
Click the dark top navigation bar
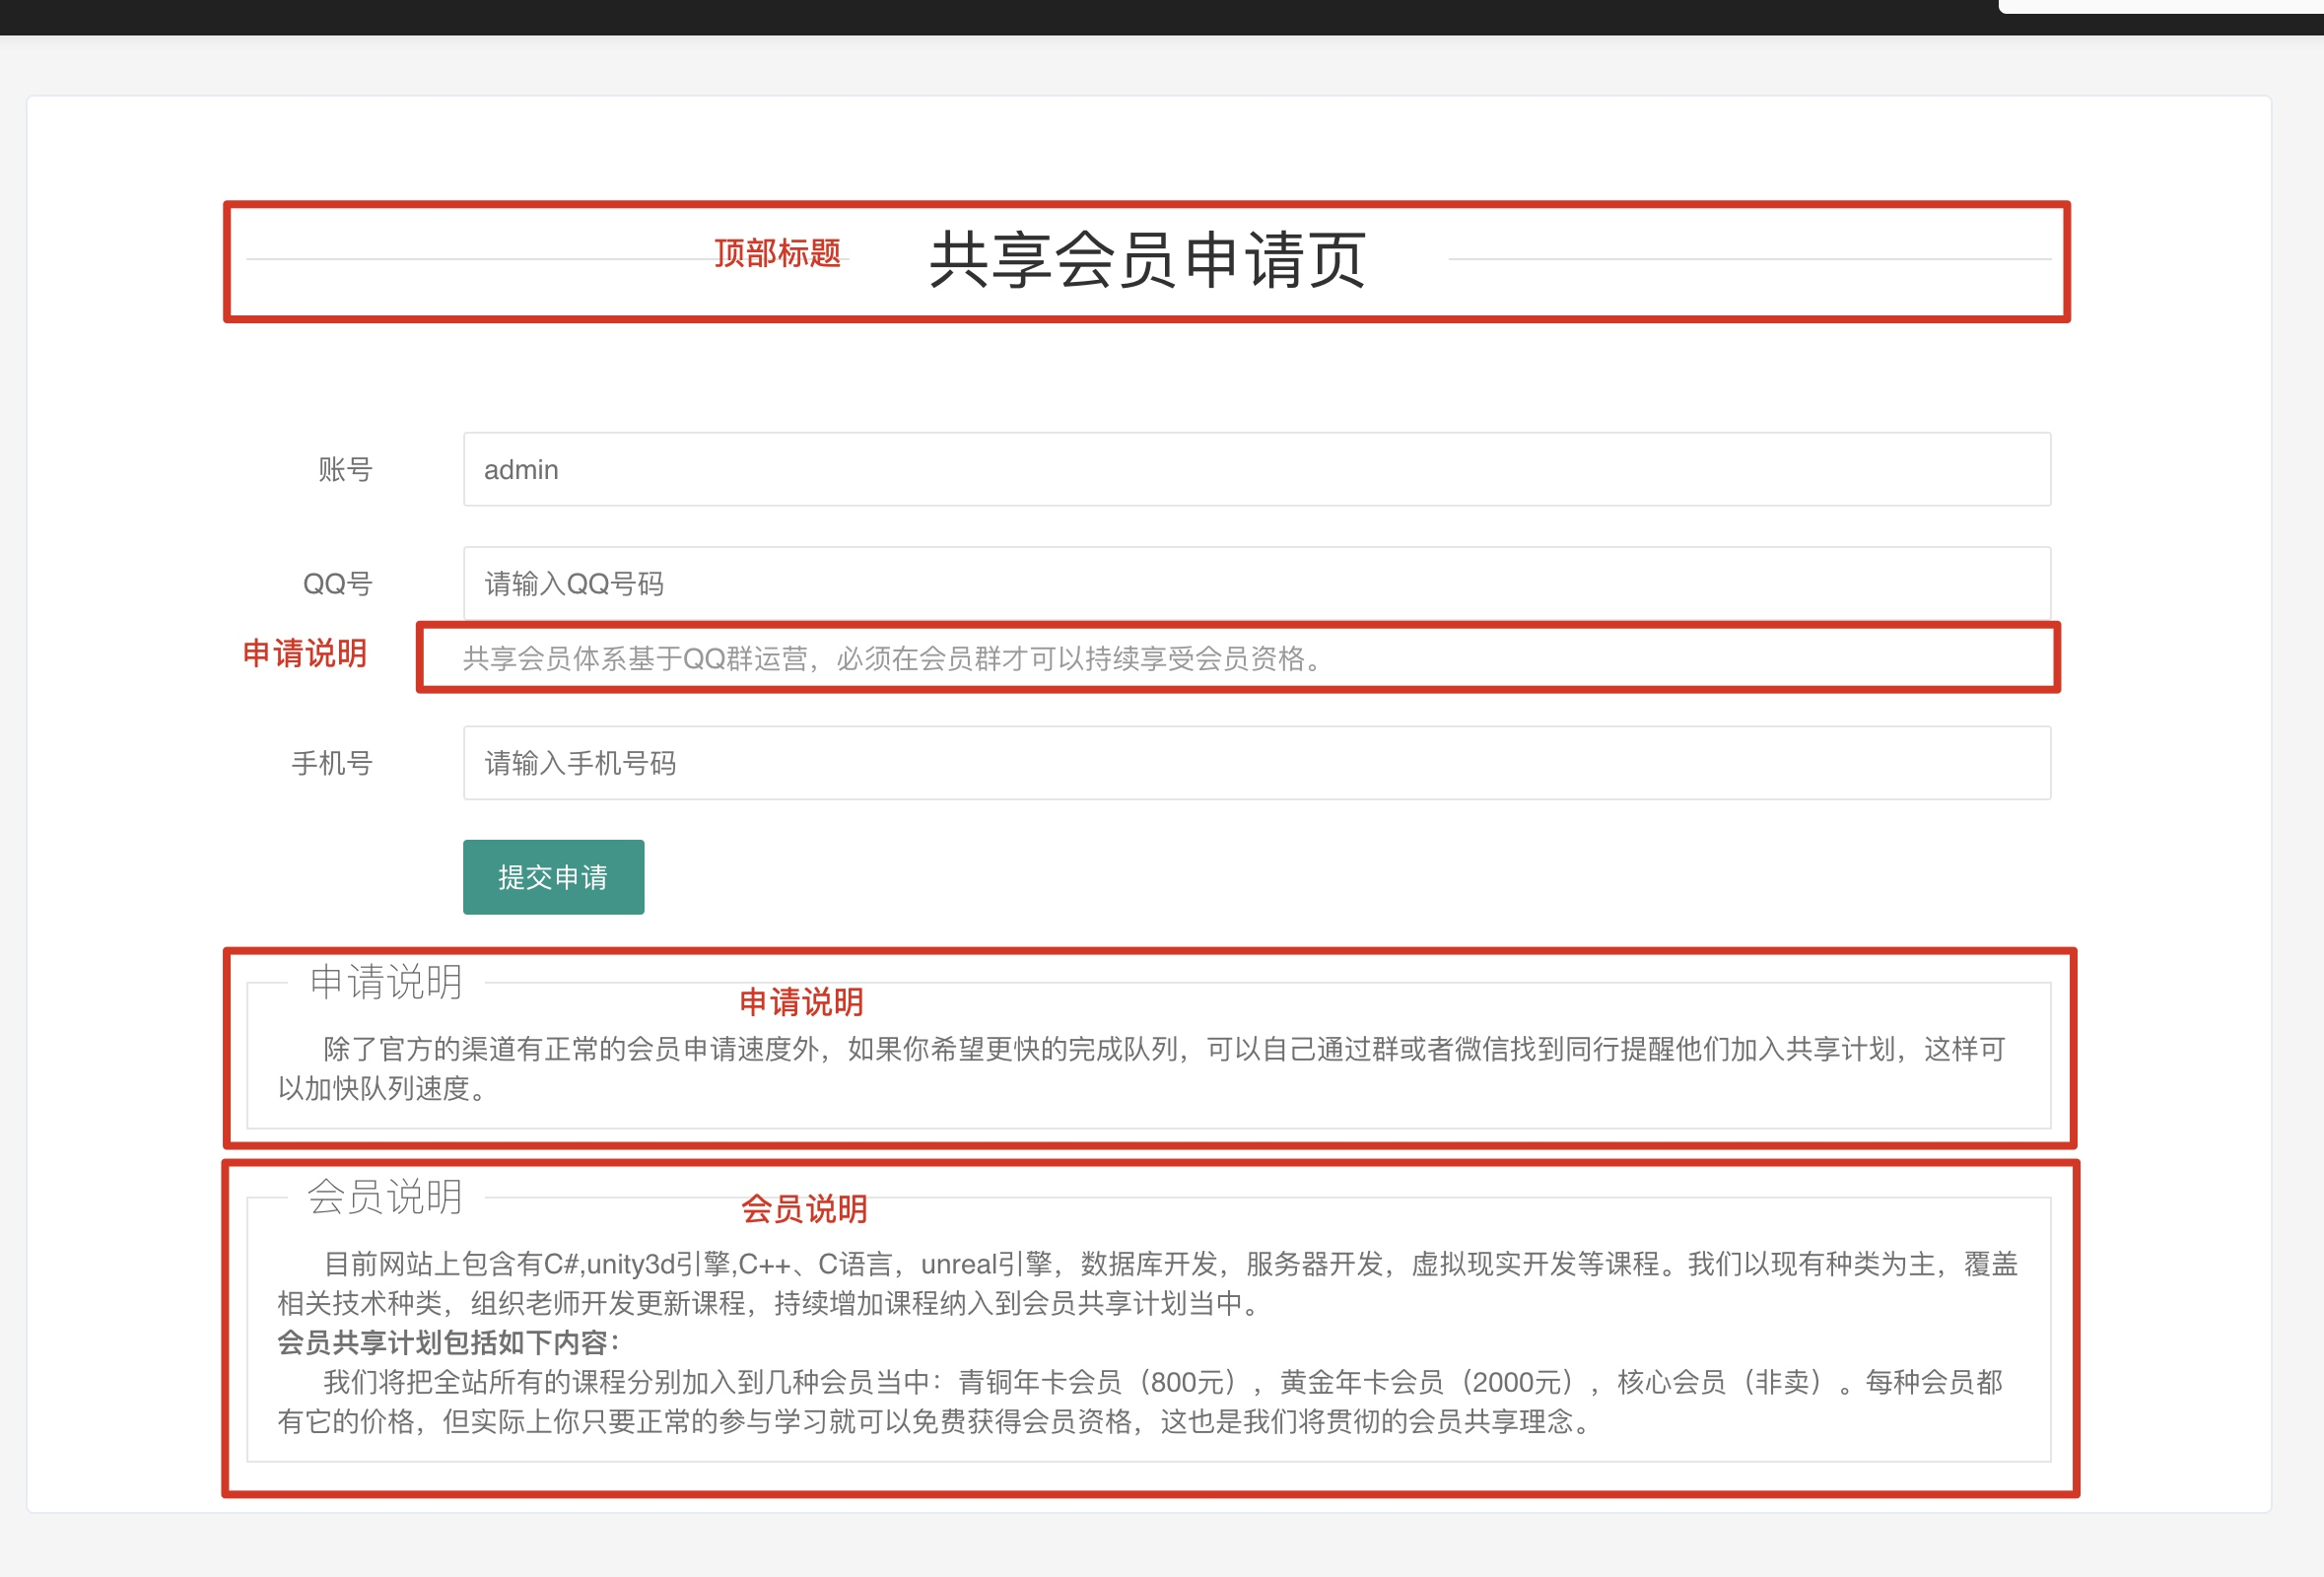tap(1000, 17)
